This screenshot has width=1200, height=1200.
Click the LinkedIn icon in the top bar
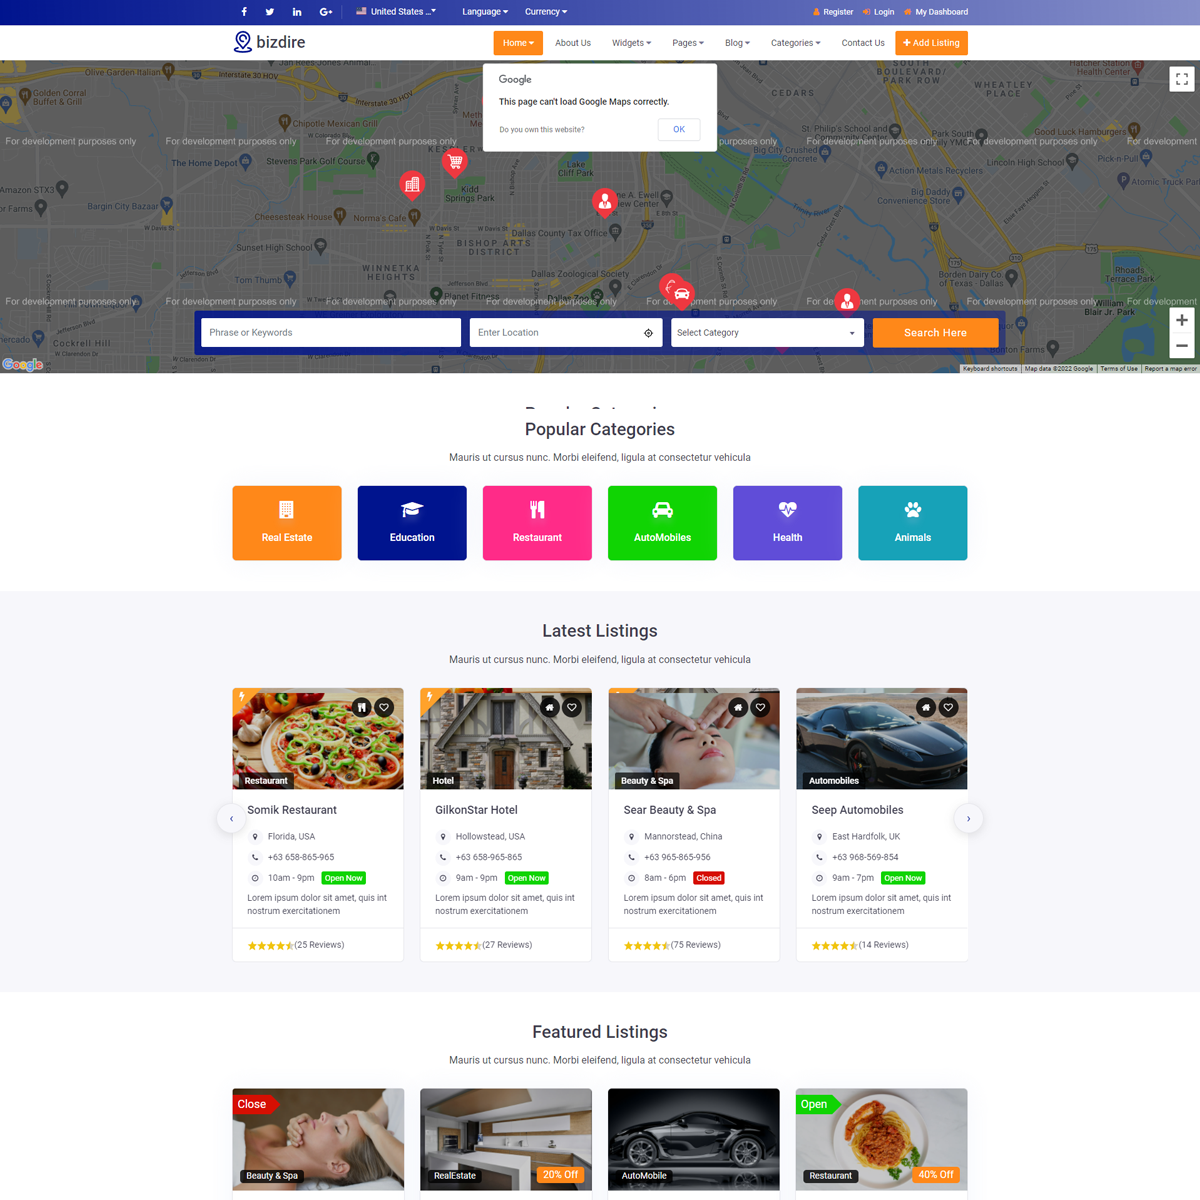(x=297, y=11)
